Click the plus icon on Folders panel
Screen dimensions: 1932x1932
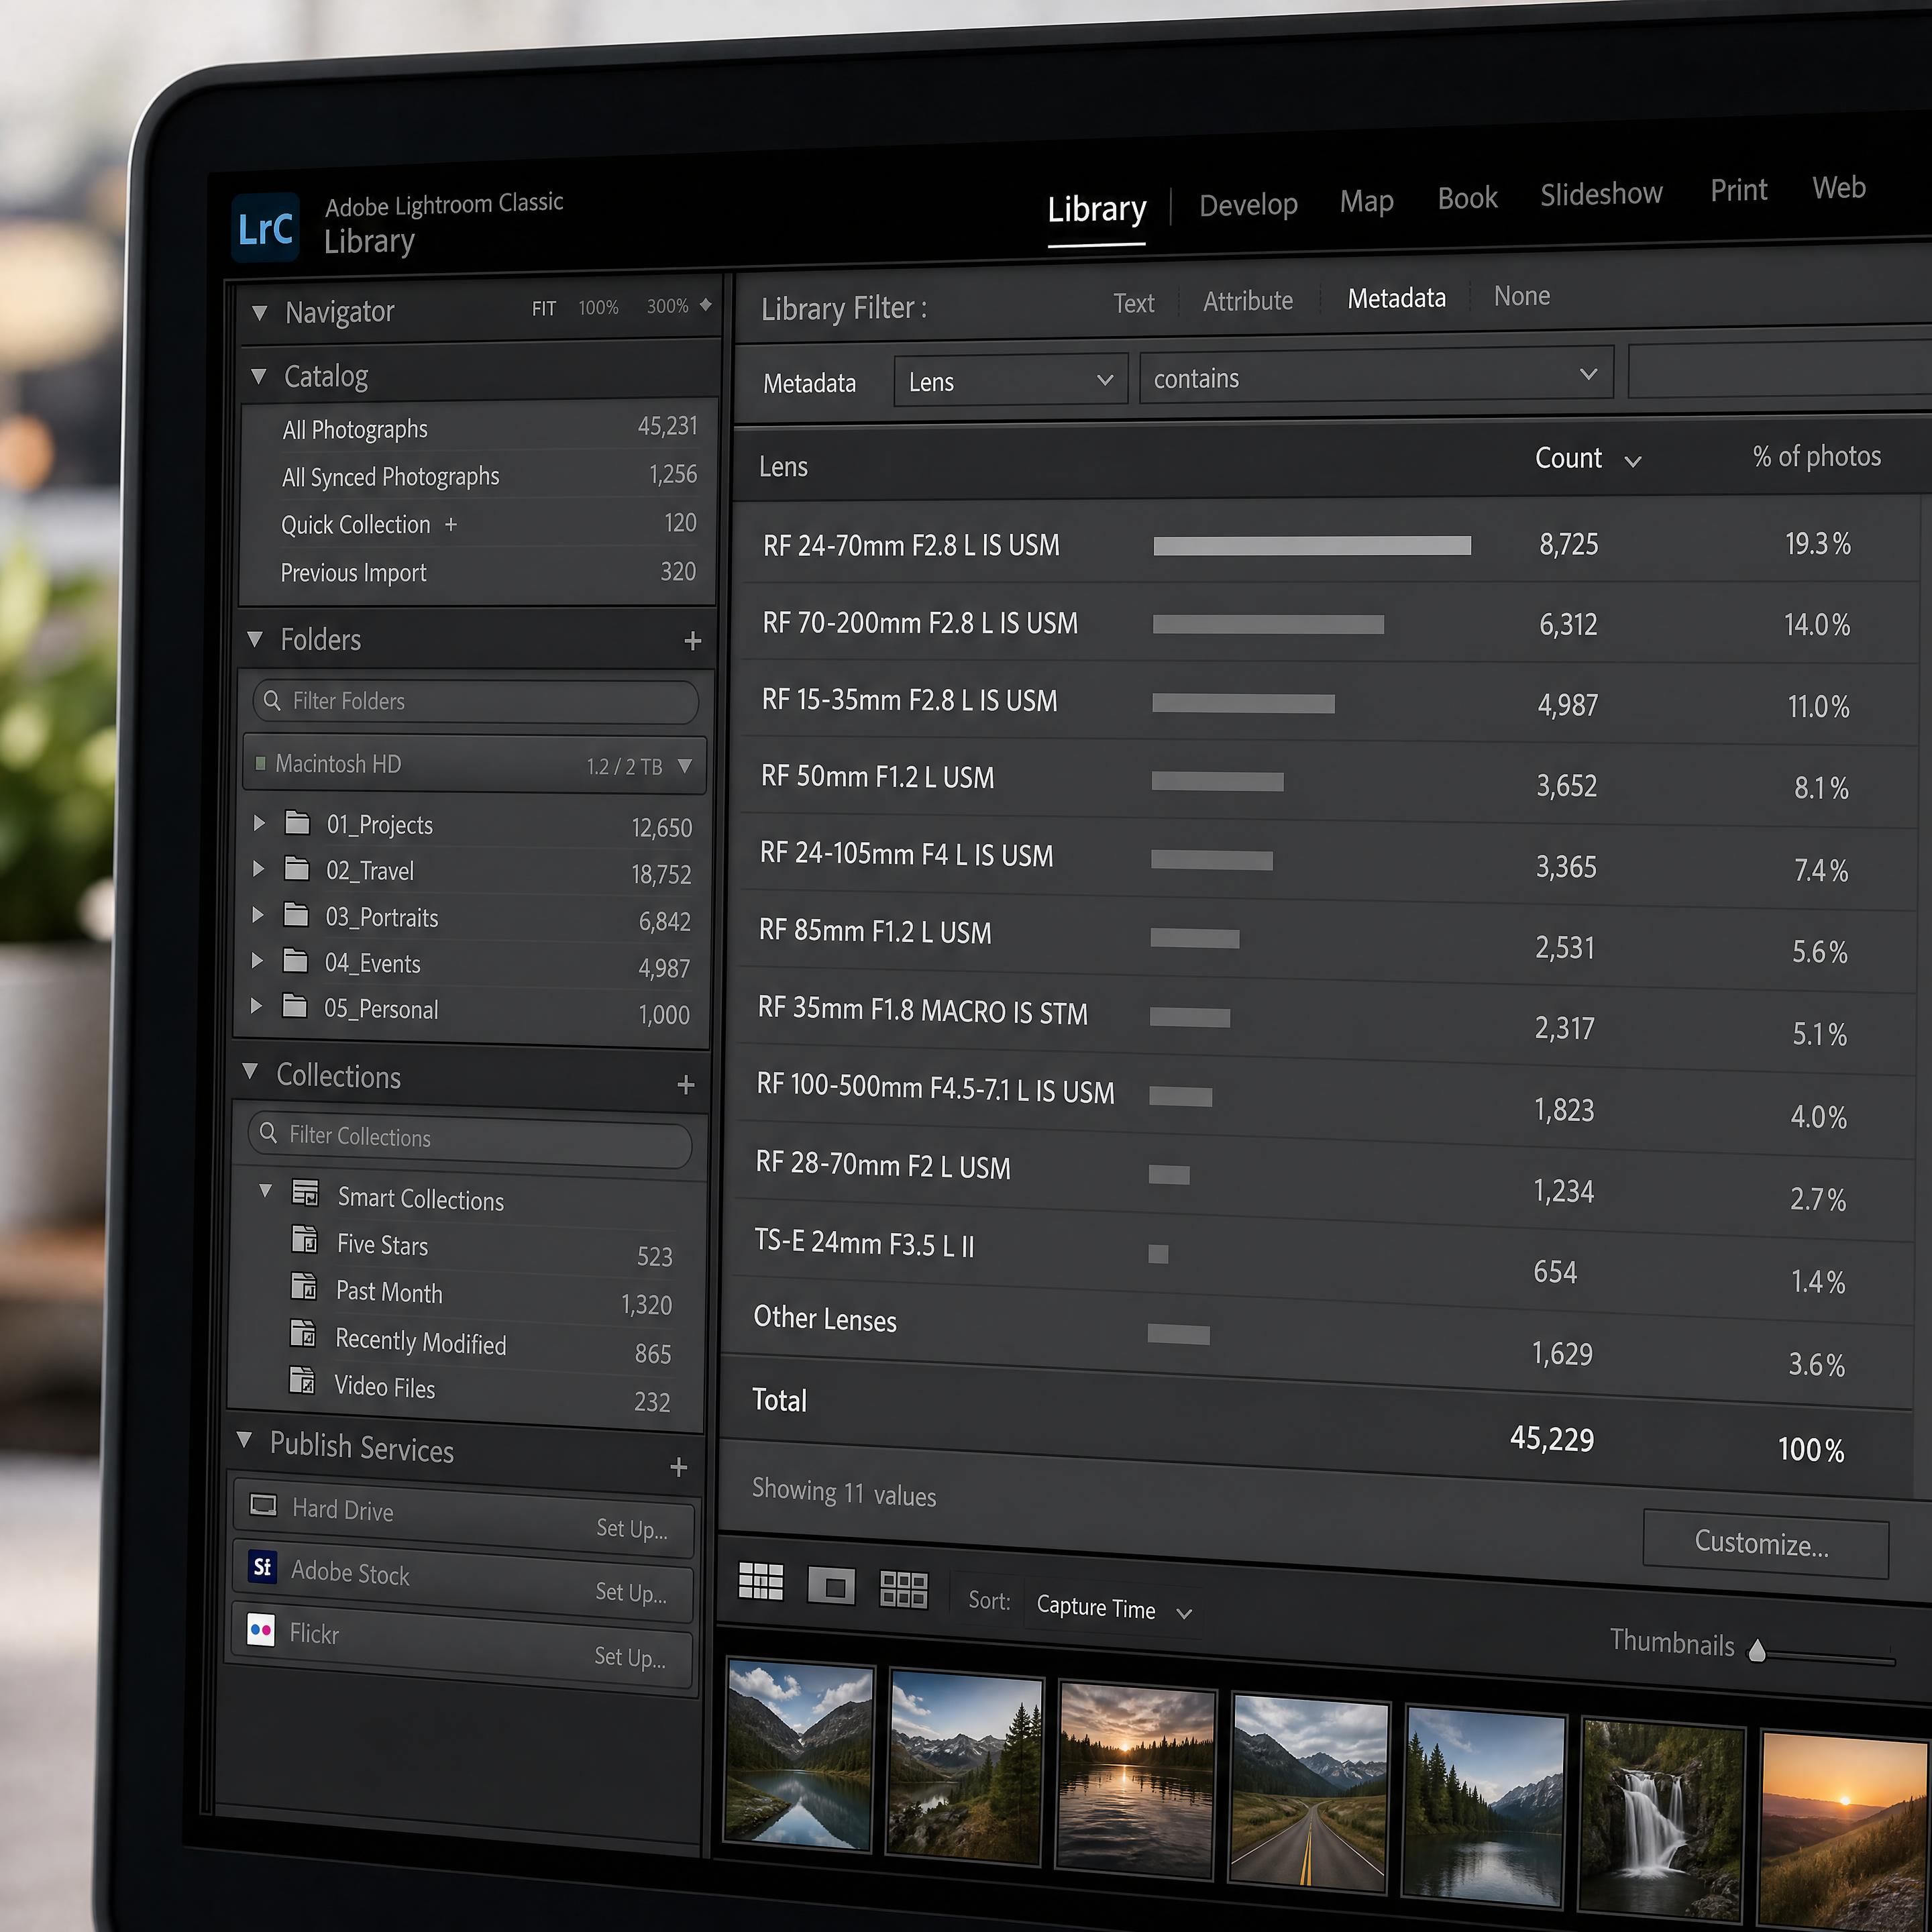coord(692,640)
